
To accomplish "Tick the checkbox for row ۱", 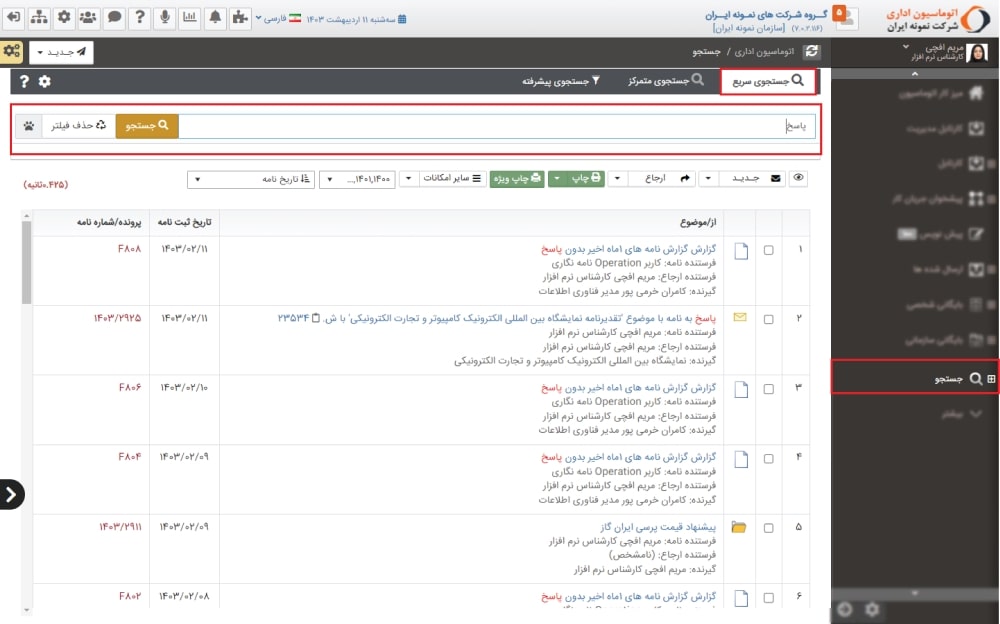I will click(769, 250).
